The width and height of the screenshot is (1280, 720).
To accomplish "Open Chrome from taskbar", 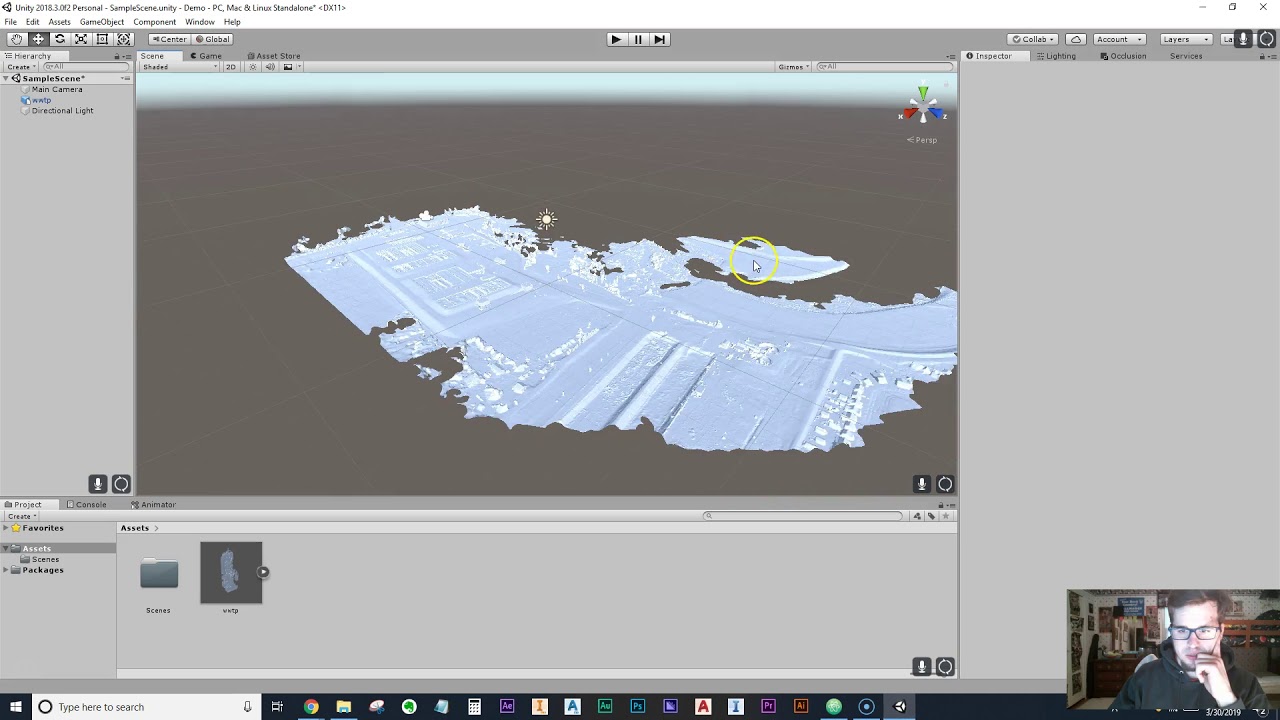I will [x=311, y=707].
